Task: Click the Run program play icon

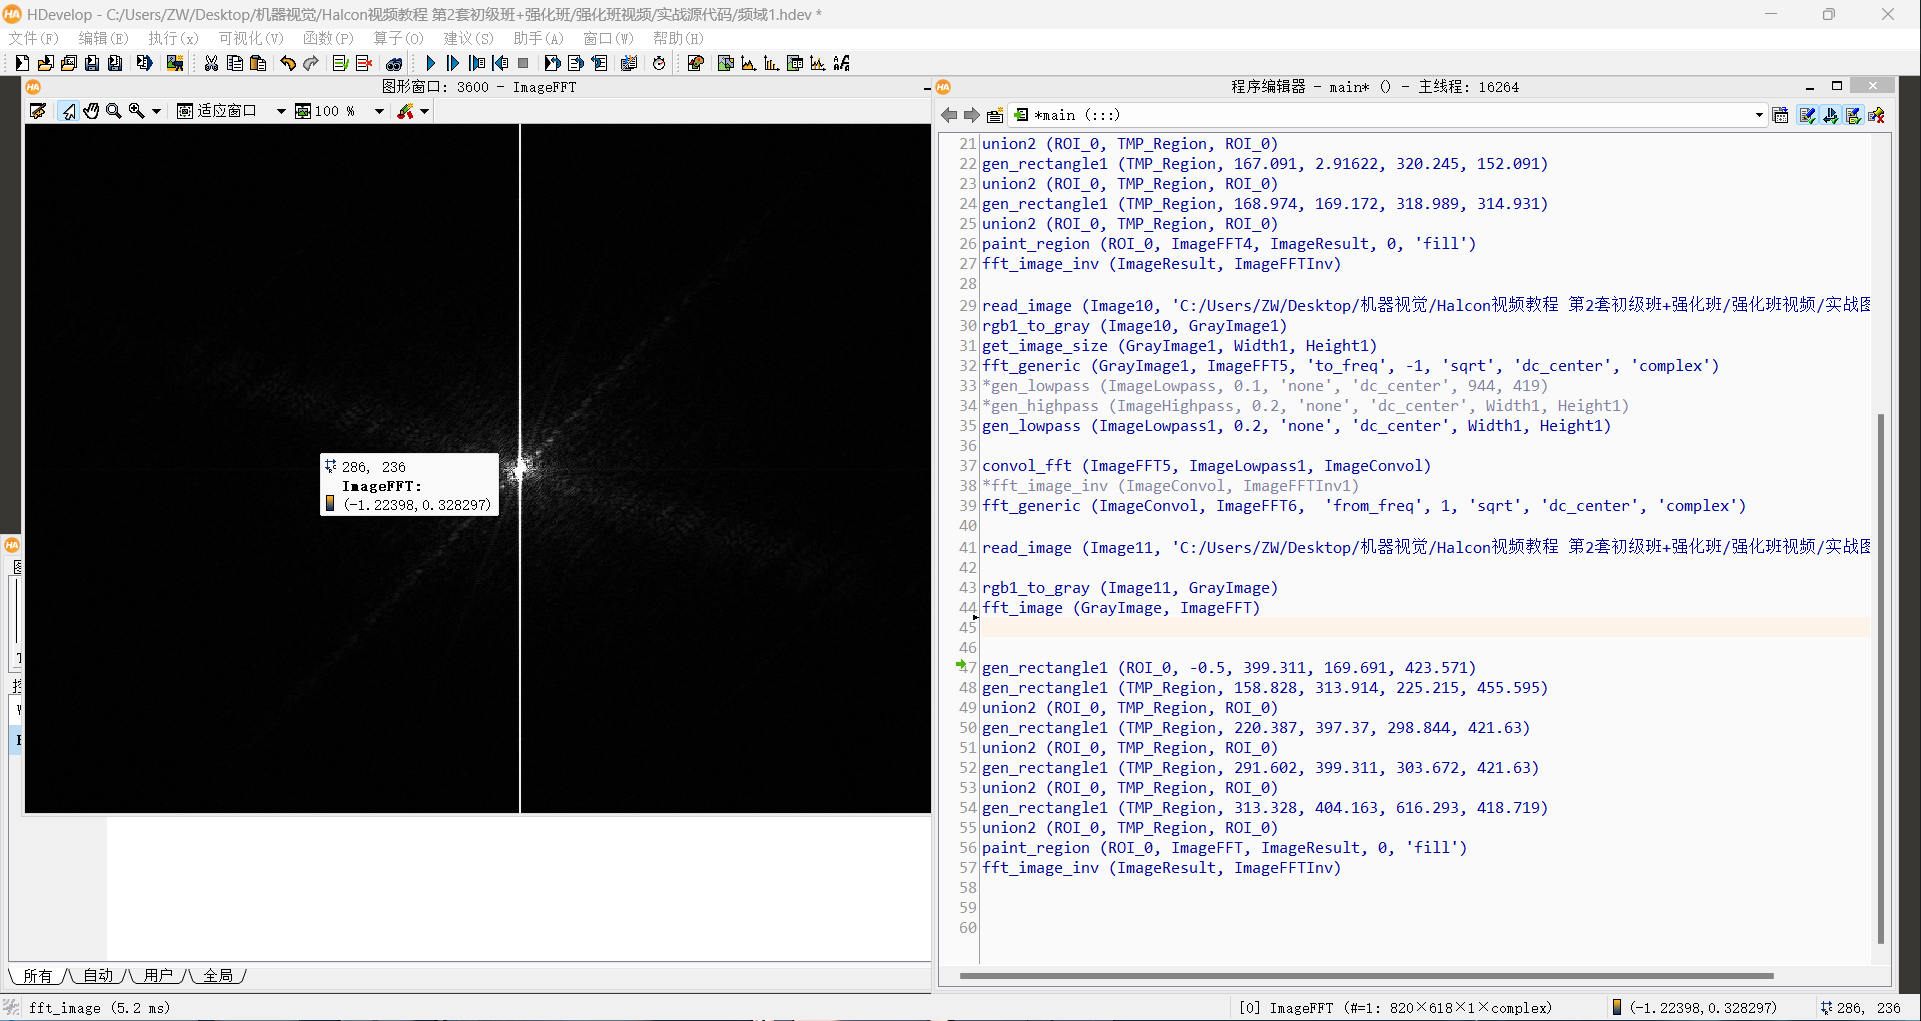Action: 430,63
